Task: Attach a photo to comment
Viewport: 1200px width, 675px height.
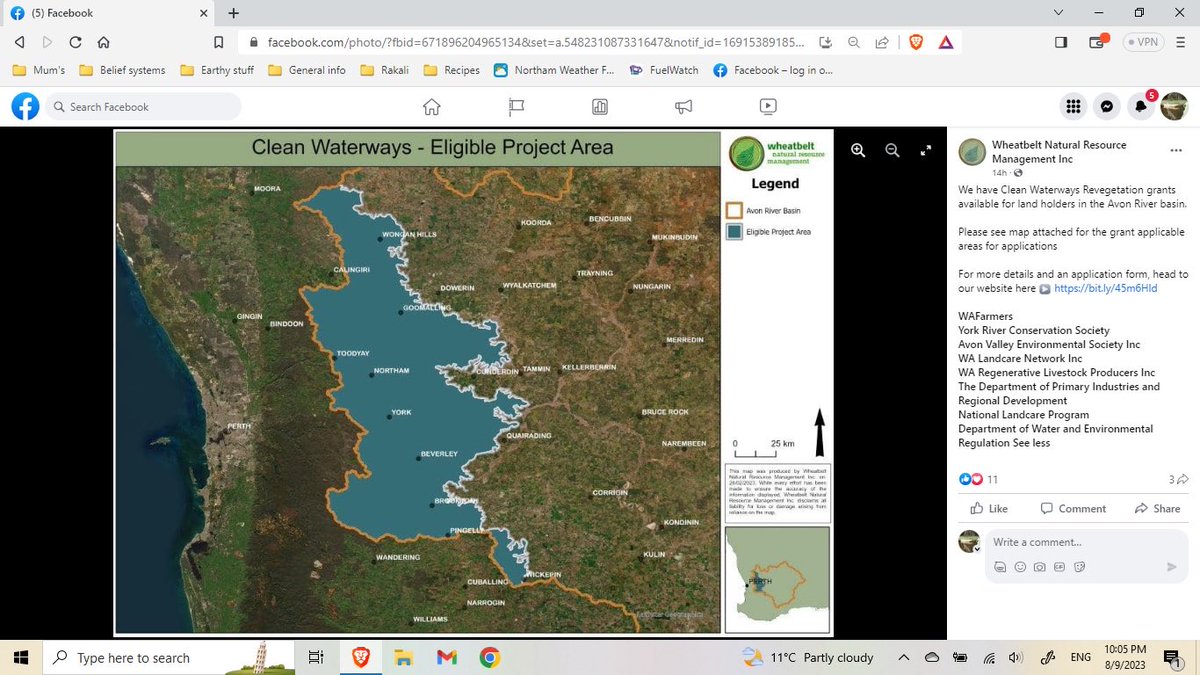Action: click(x=1040, y=566)
